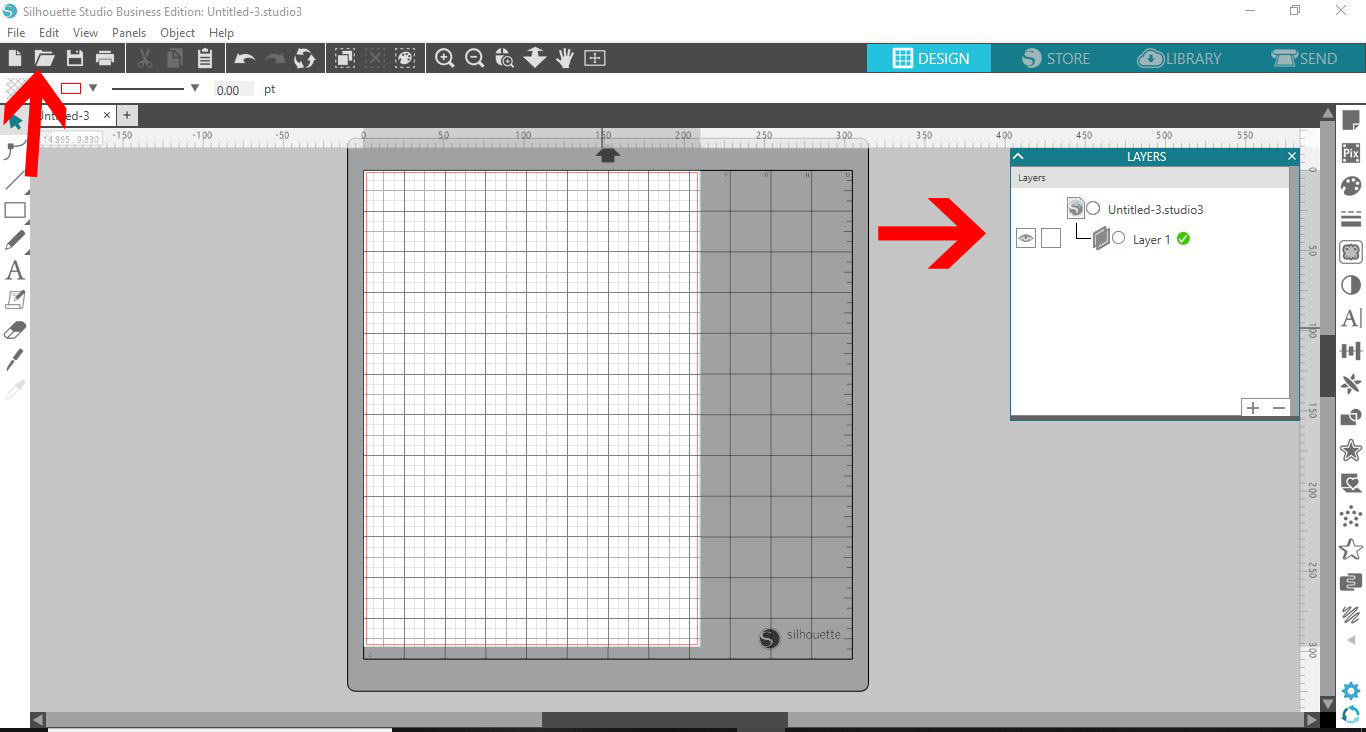Image resolution: width=1366 pixels, height=732 pixels.
Task: Delete layer with the minus button
Action: click(x=1278, y=408)
